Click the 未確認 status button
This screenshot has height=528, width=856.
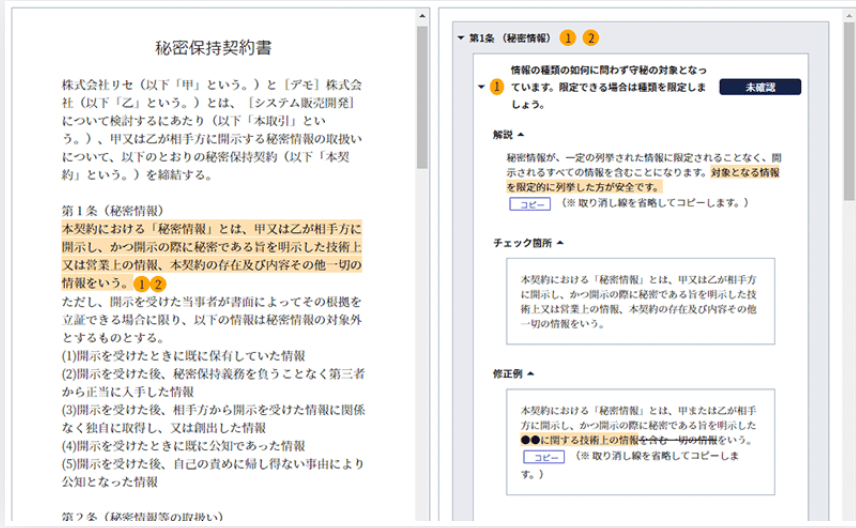(759, 88)
